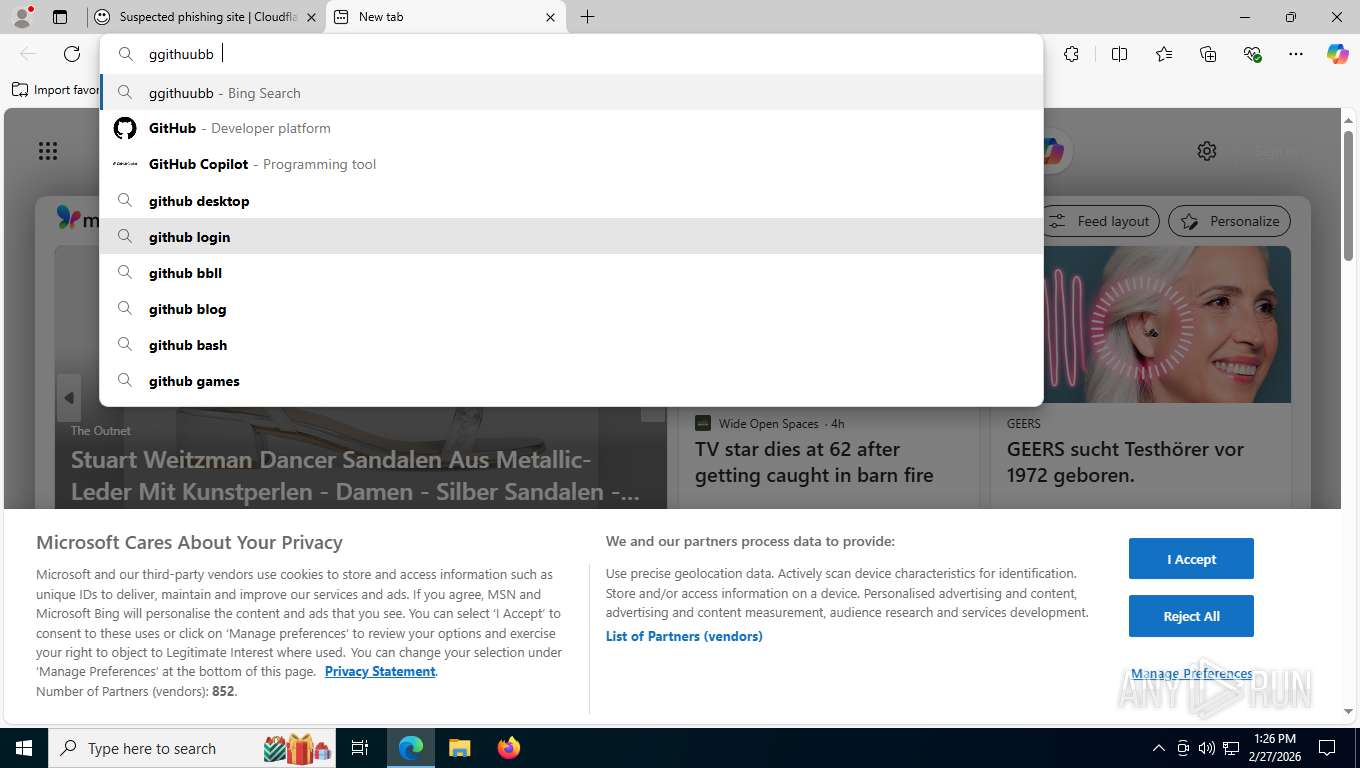Click the Personalize button
This screenshot has width=1360, height=768.
[x=1229, y=221]
